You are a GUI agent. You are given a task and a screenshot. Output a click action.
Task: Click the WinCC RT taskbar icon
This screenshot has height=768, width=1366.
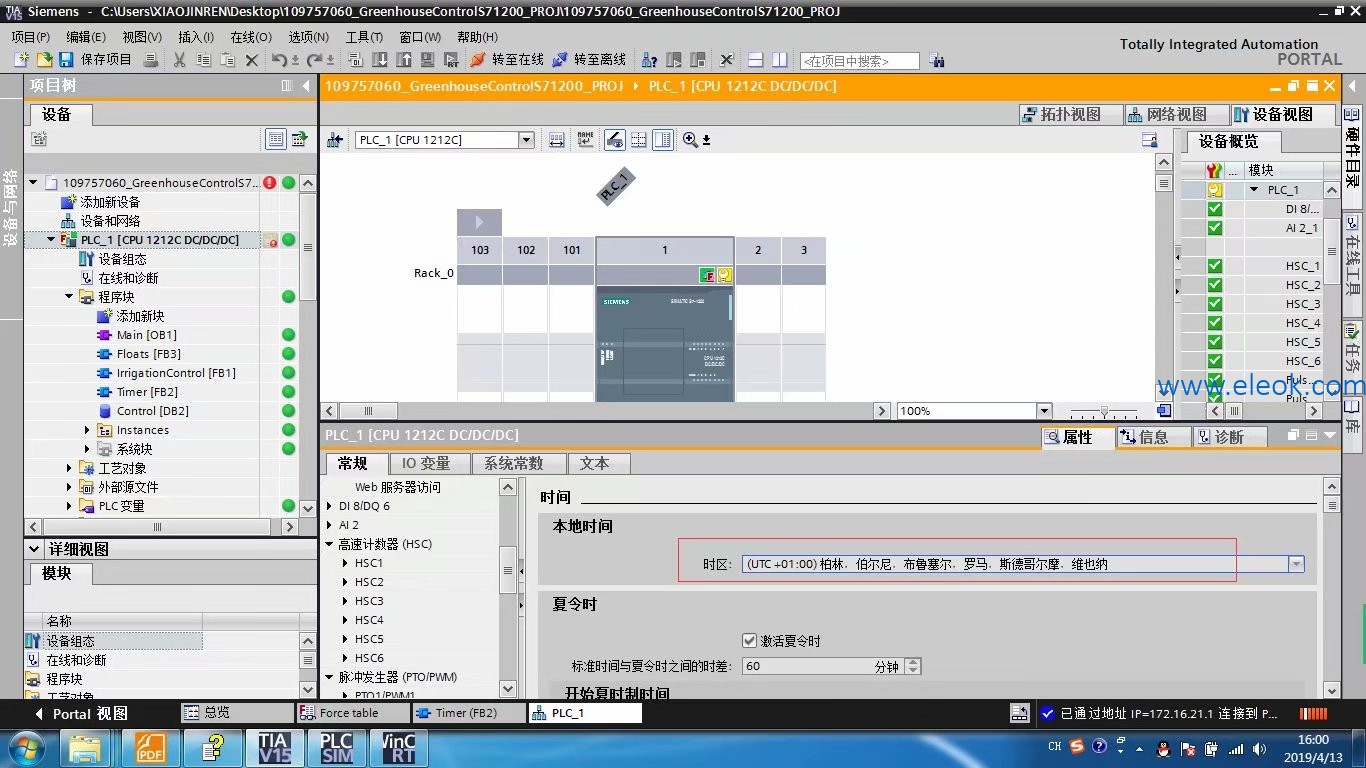point(398,747)
